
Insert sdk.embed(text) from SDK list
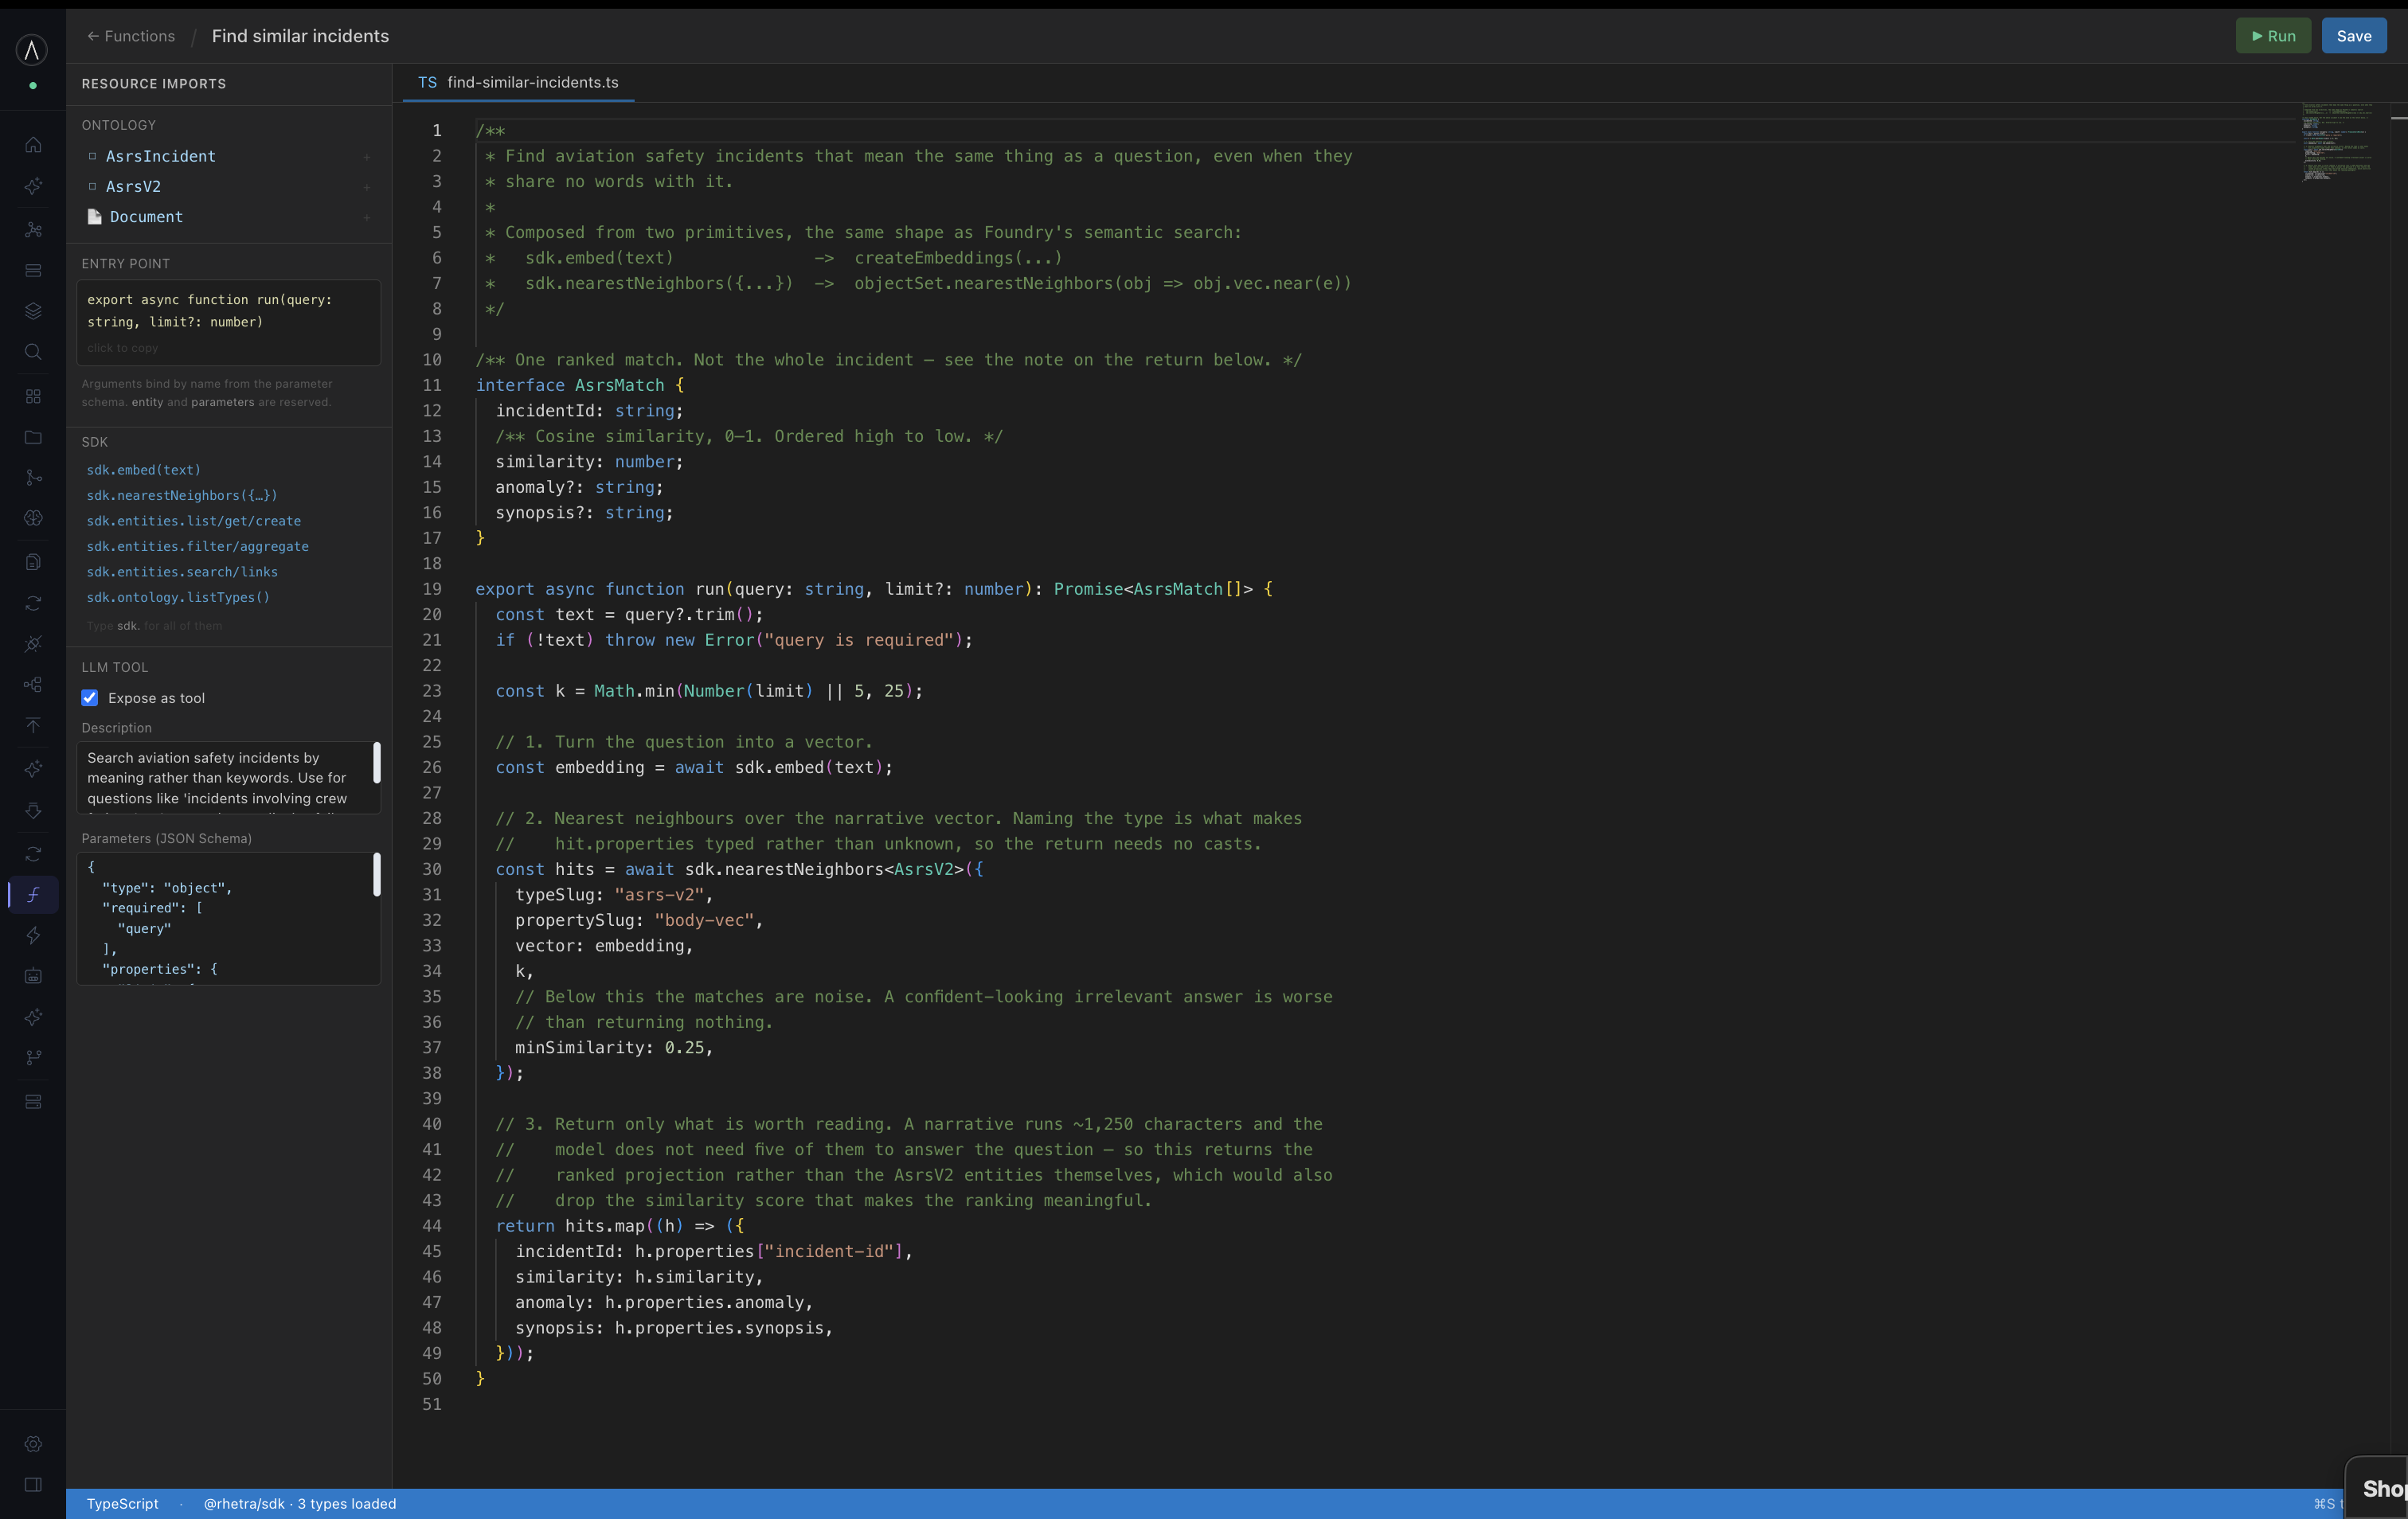(x=143, y=470)
